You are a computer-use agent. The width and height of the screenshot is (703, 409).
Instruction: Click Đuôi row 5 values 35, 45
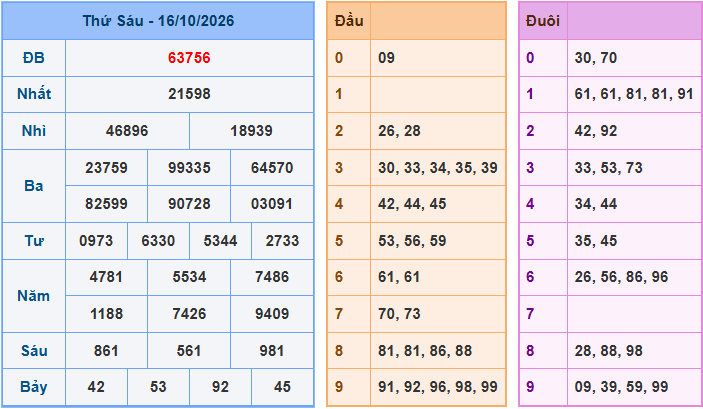[x=596, y=241]
